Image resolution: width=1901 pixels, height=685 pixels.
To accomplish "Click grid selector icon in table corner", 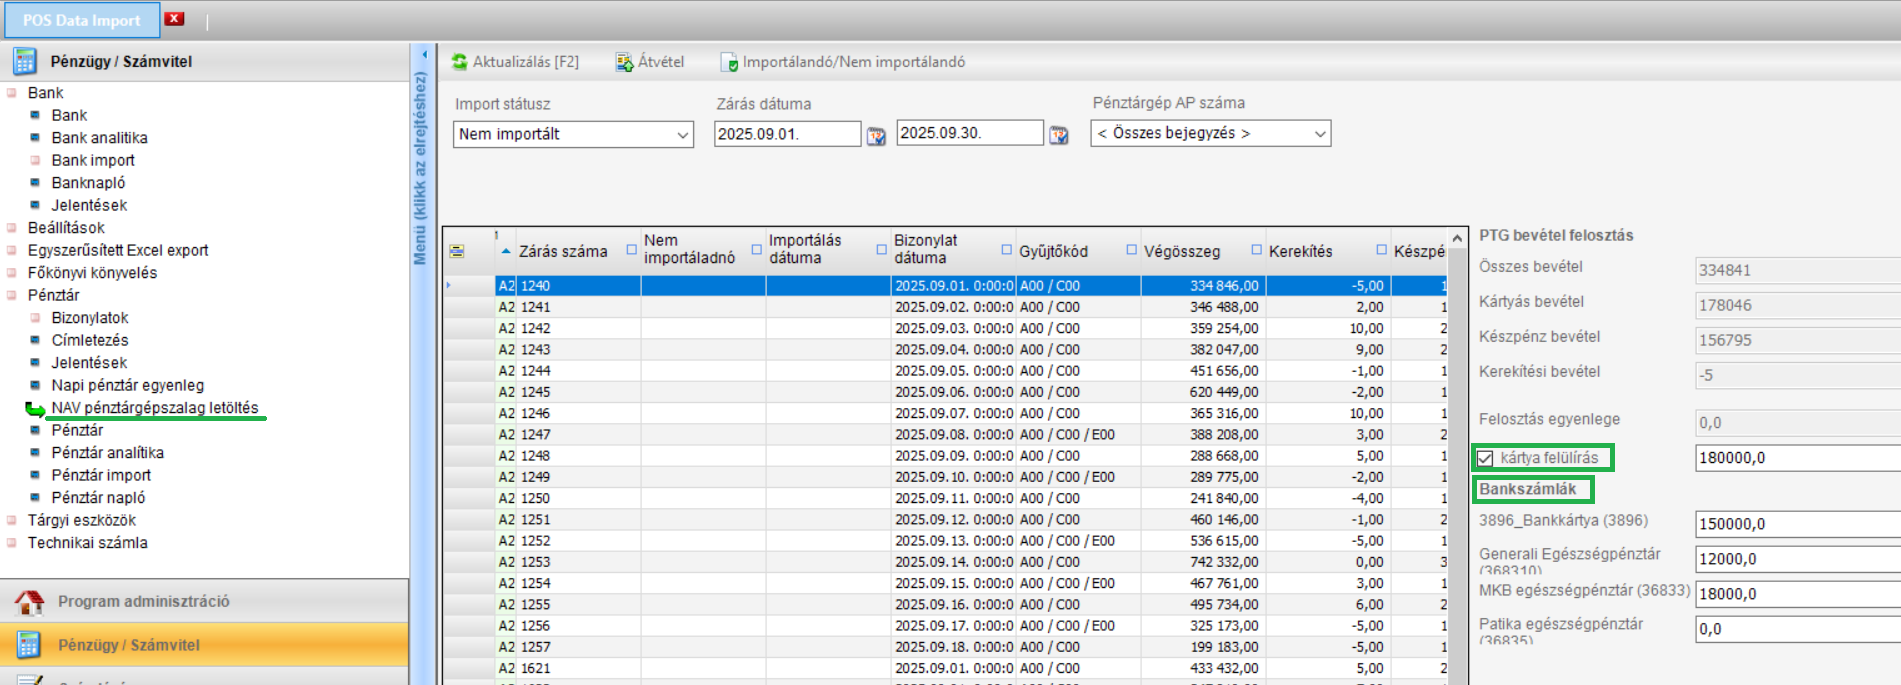I will coord(457,251).
